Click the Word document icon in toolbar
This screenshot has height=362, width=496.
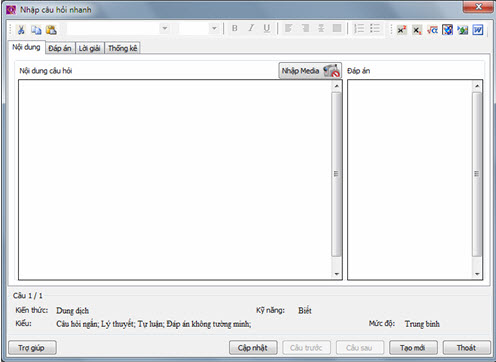(x=478, y=30)
